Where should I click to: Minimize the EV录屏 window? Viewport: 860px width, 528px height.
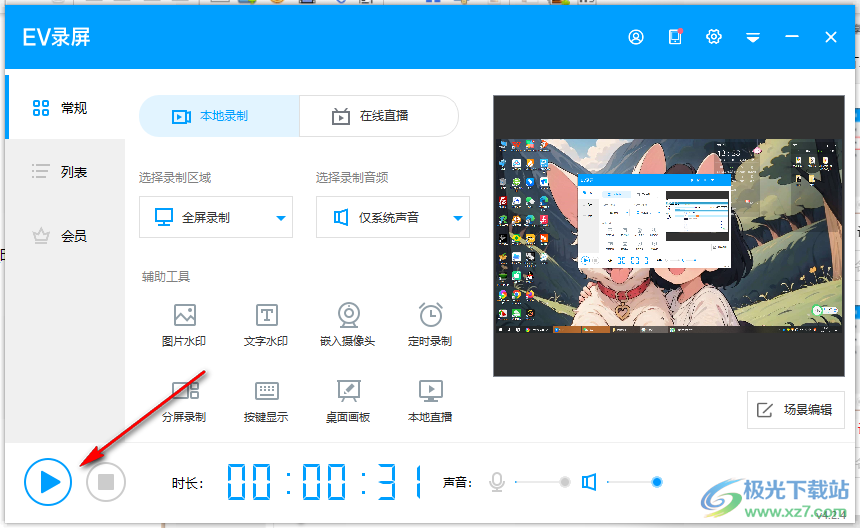pyautogui.click(x=792, y=37)
